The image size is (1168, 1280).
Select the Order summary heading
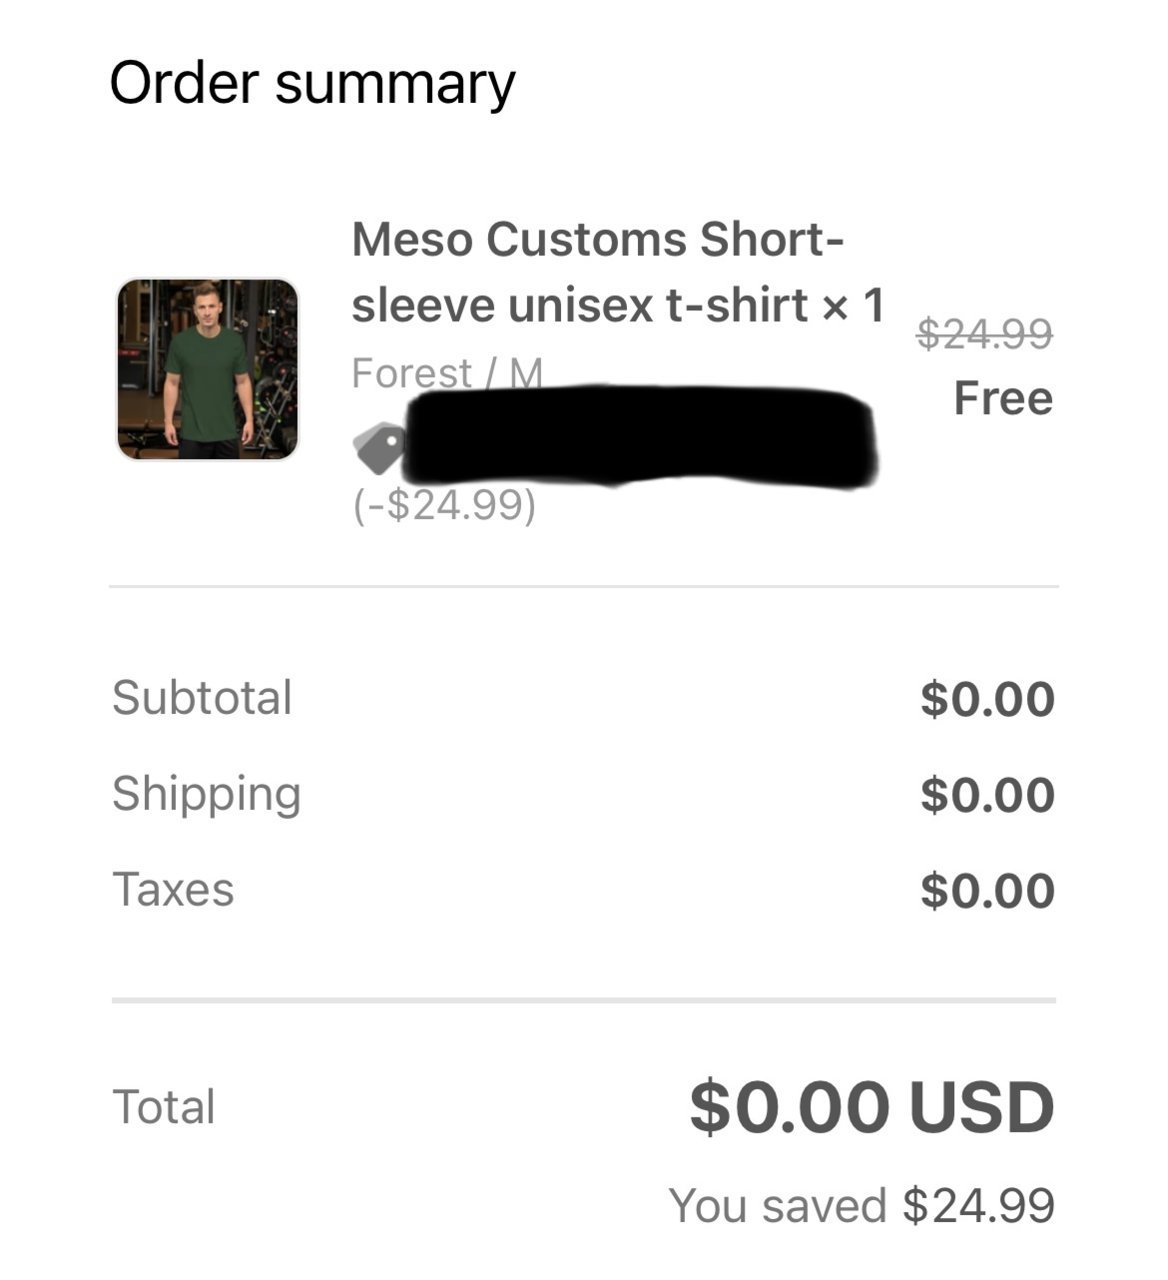pyautogui.click(x=312, y=83)
